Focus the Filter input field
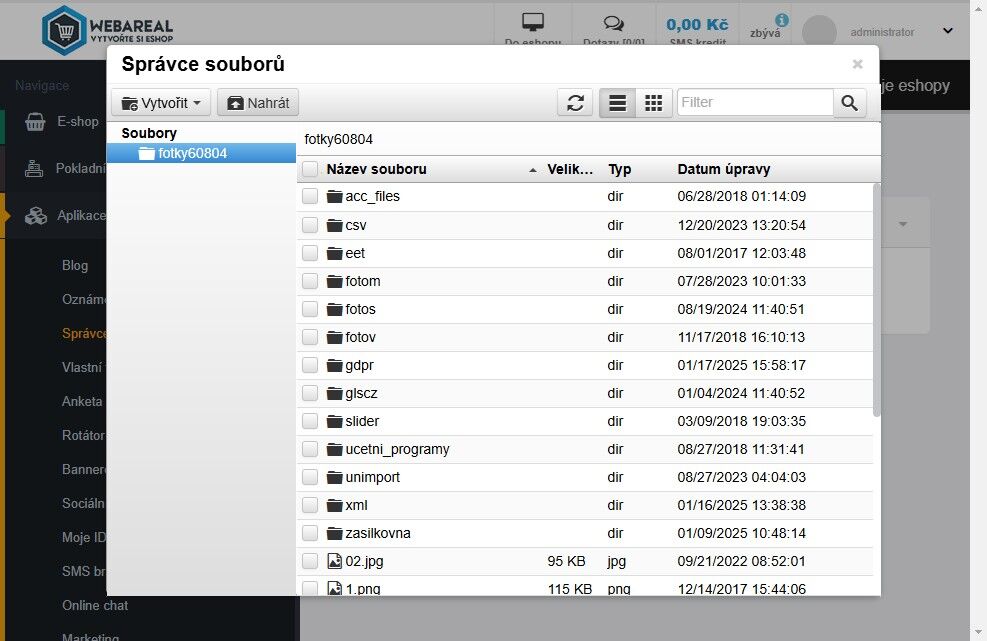 click(x=755, y=102)
